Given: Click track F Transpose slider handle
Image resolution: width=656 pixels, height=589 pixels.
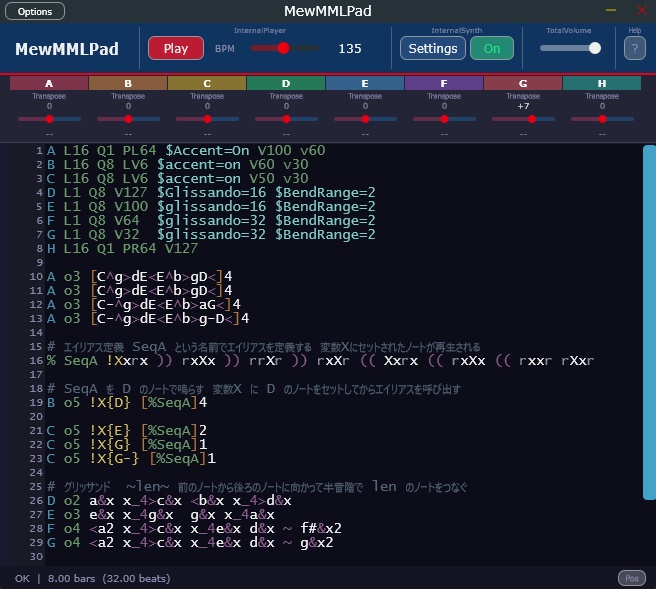Looking at the screenshot, I should point(444,119).
